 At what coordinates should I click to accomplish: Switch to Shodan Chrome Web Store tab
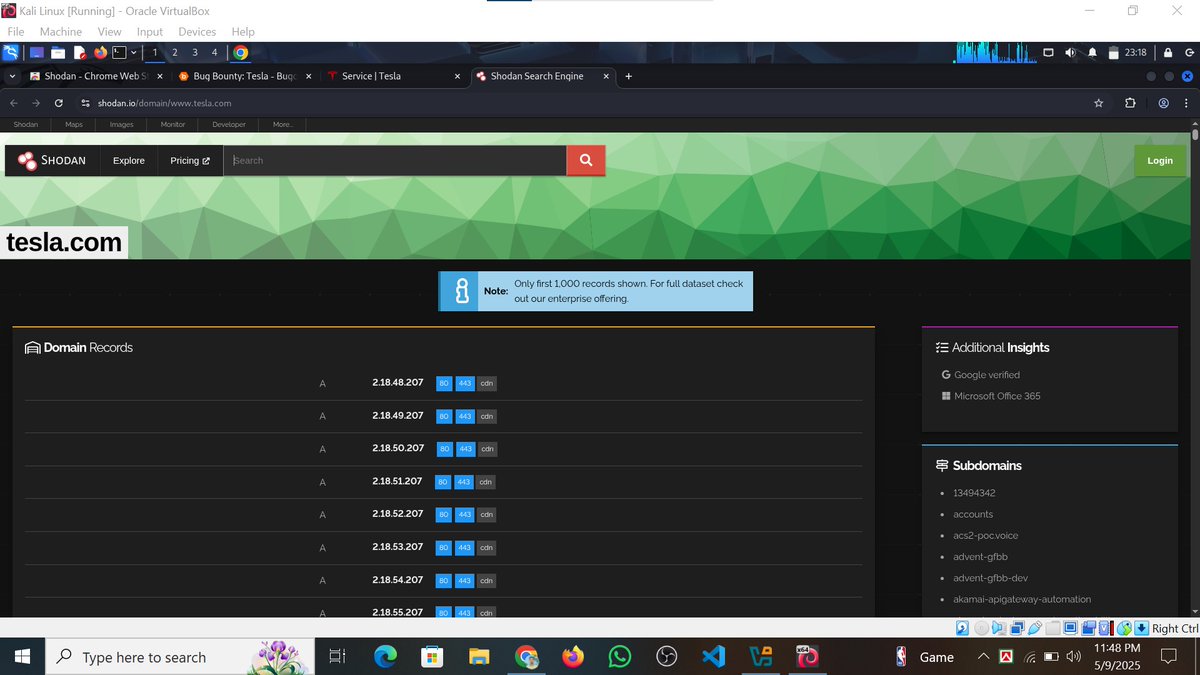coord(95,76)
